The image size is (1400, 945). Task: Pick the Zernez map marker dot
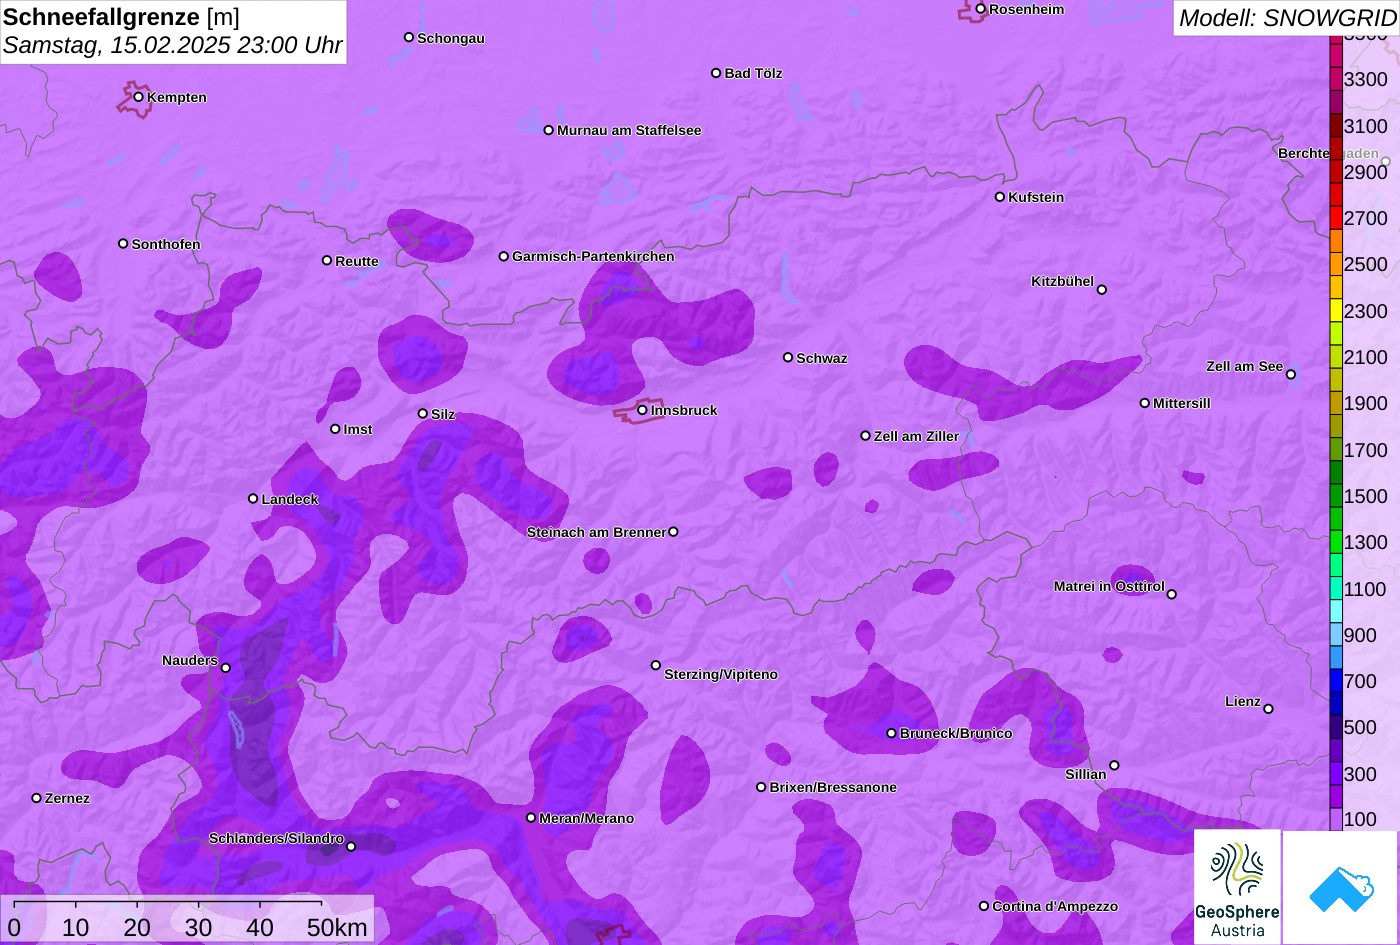[37, 798]
